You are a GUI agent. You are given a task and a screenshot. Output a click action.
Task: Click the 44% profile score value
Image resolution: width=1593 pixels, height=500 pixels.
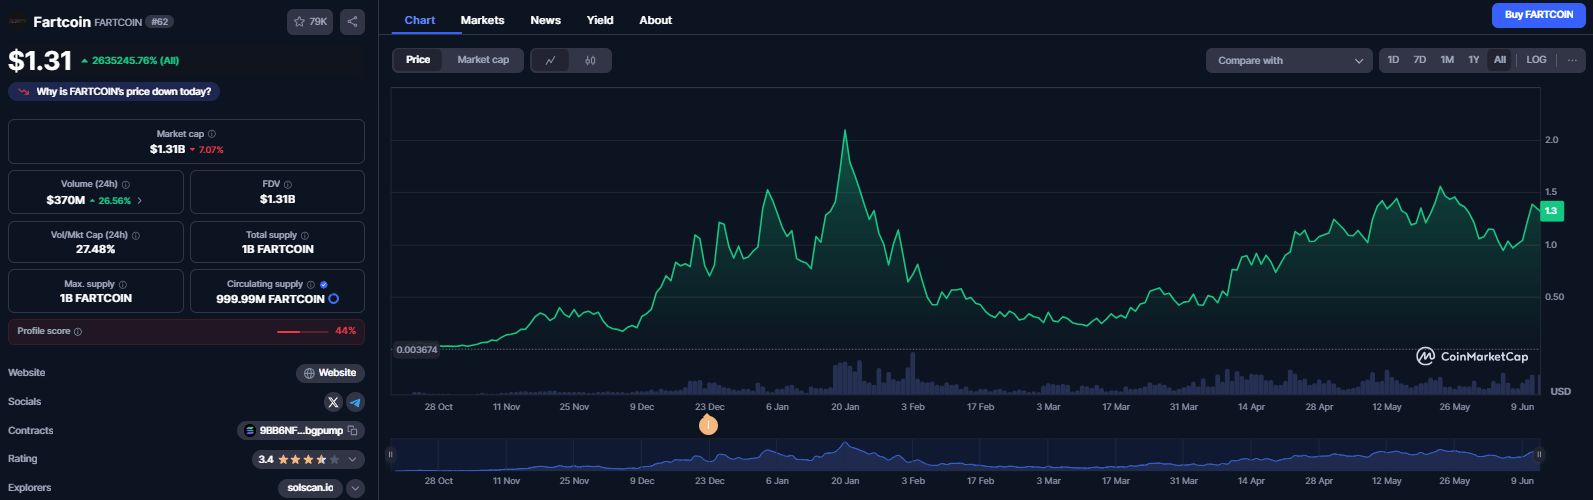coord(345,331)
